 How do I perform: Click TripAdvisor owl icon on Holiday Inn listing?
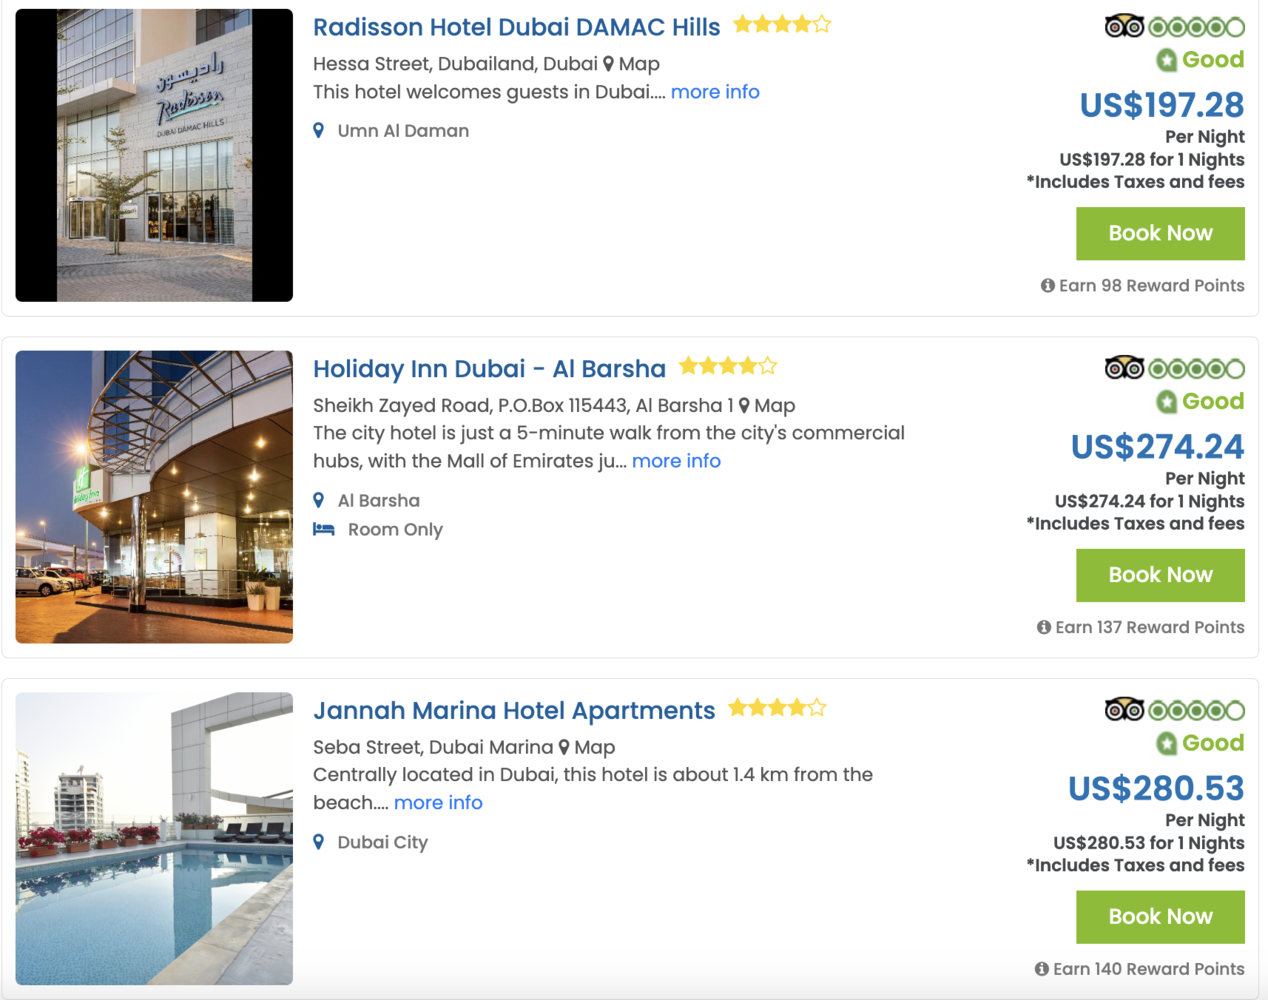click(x=1124, y=368)
